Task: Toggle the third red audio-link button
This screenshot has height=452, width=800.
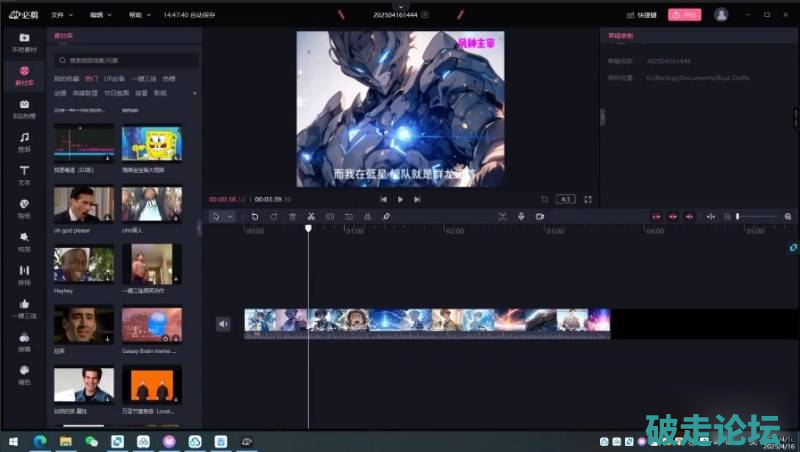Action: click(x=690, y=216)
